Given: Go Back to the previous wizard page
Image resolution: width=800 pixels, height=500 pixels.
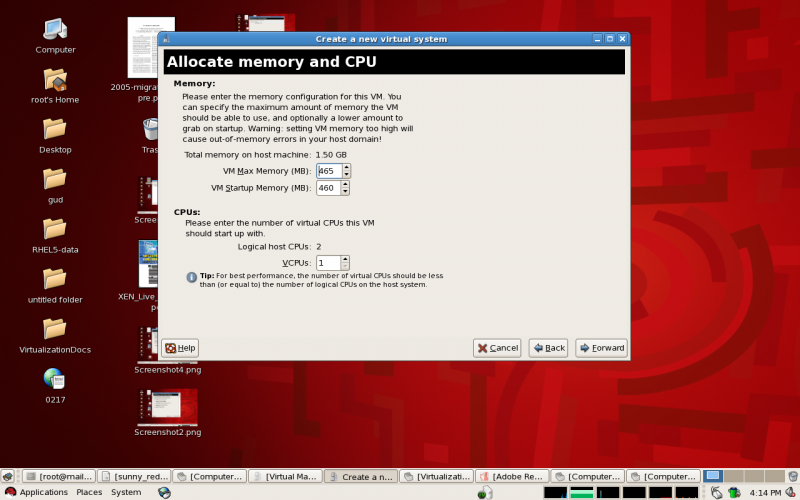Looking at the screenshot, I should (548, 348).
